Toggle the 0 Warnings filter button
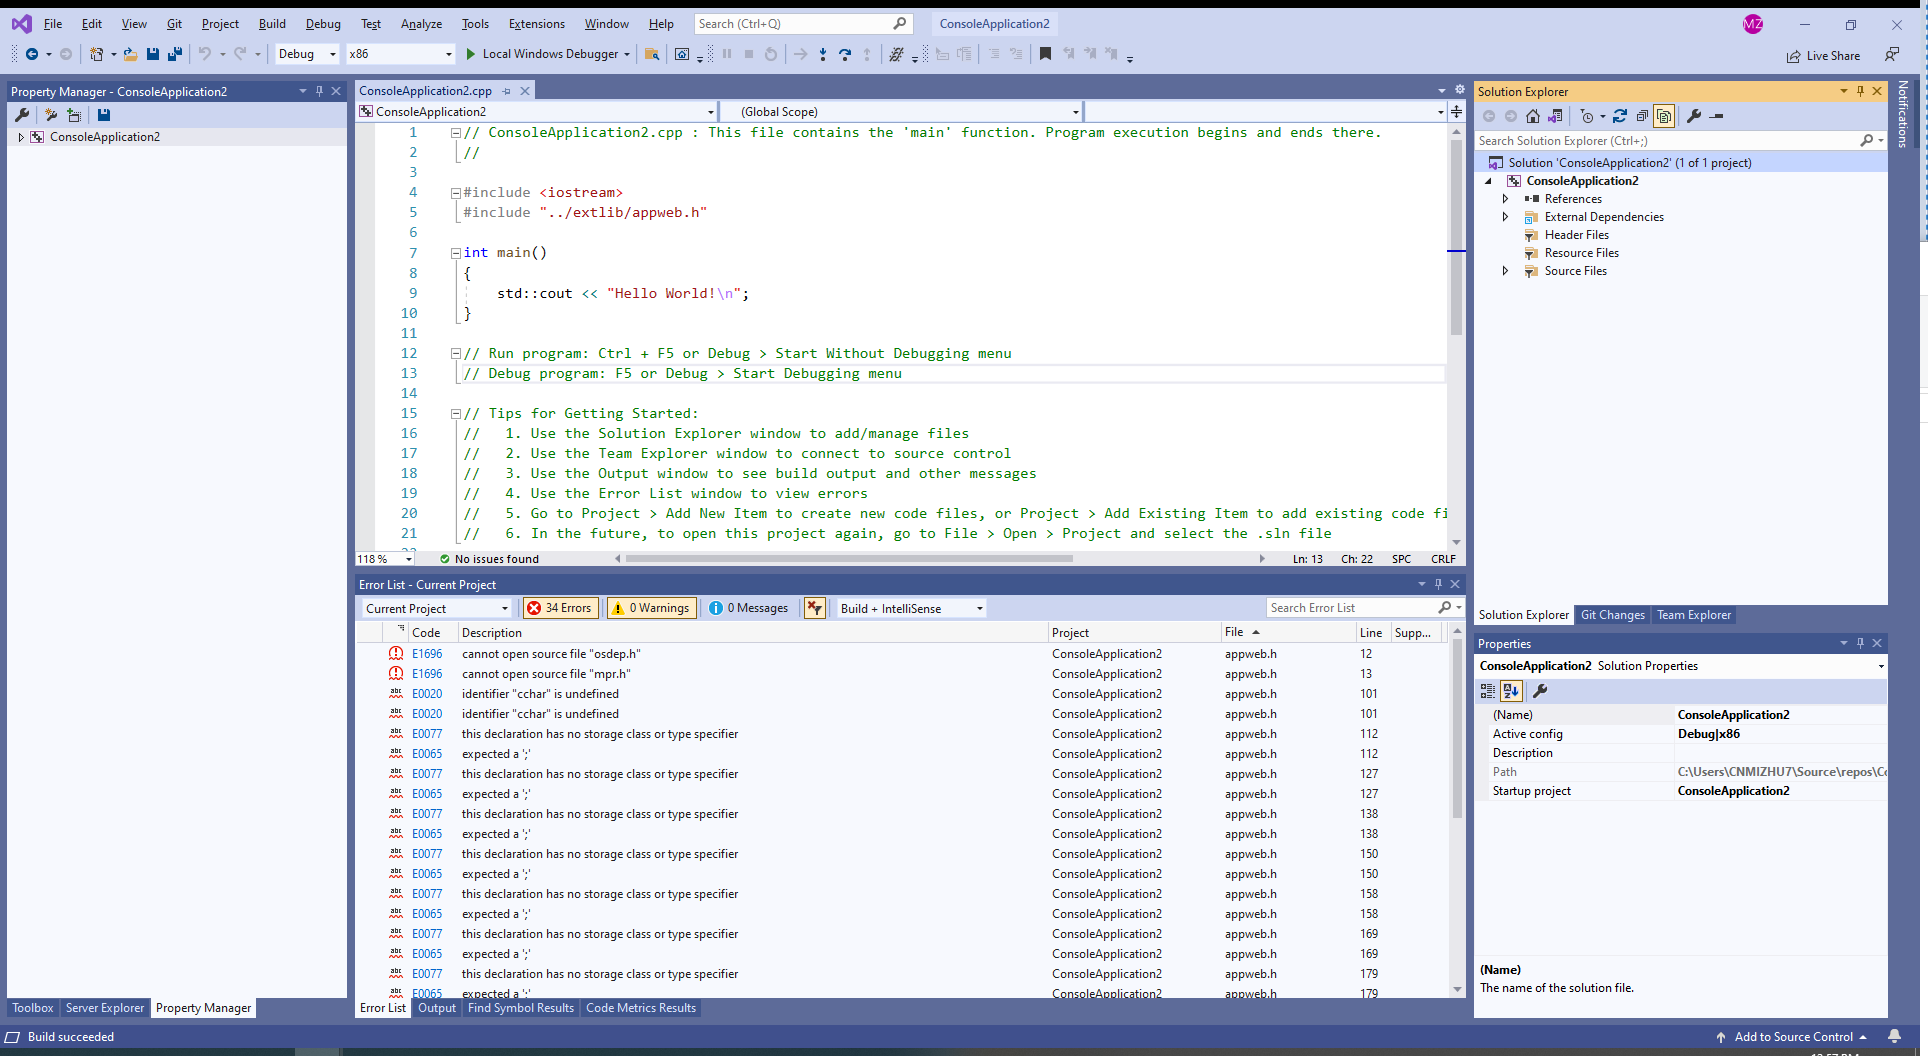The height and width of the screenshot is (1056, 1928). tap(651, 608)
